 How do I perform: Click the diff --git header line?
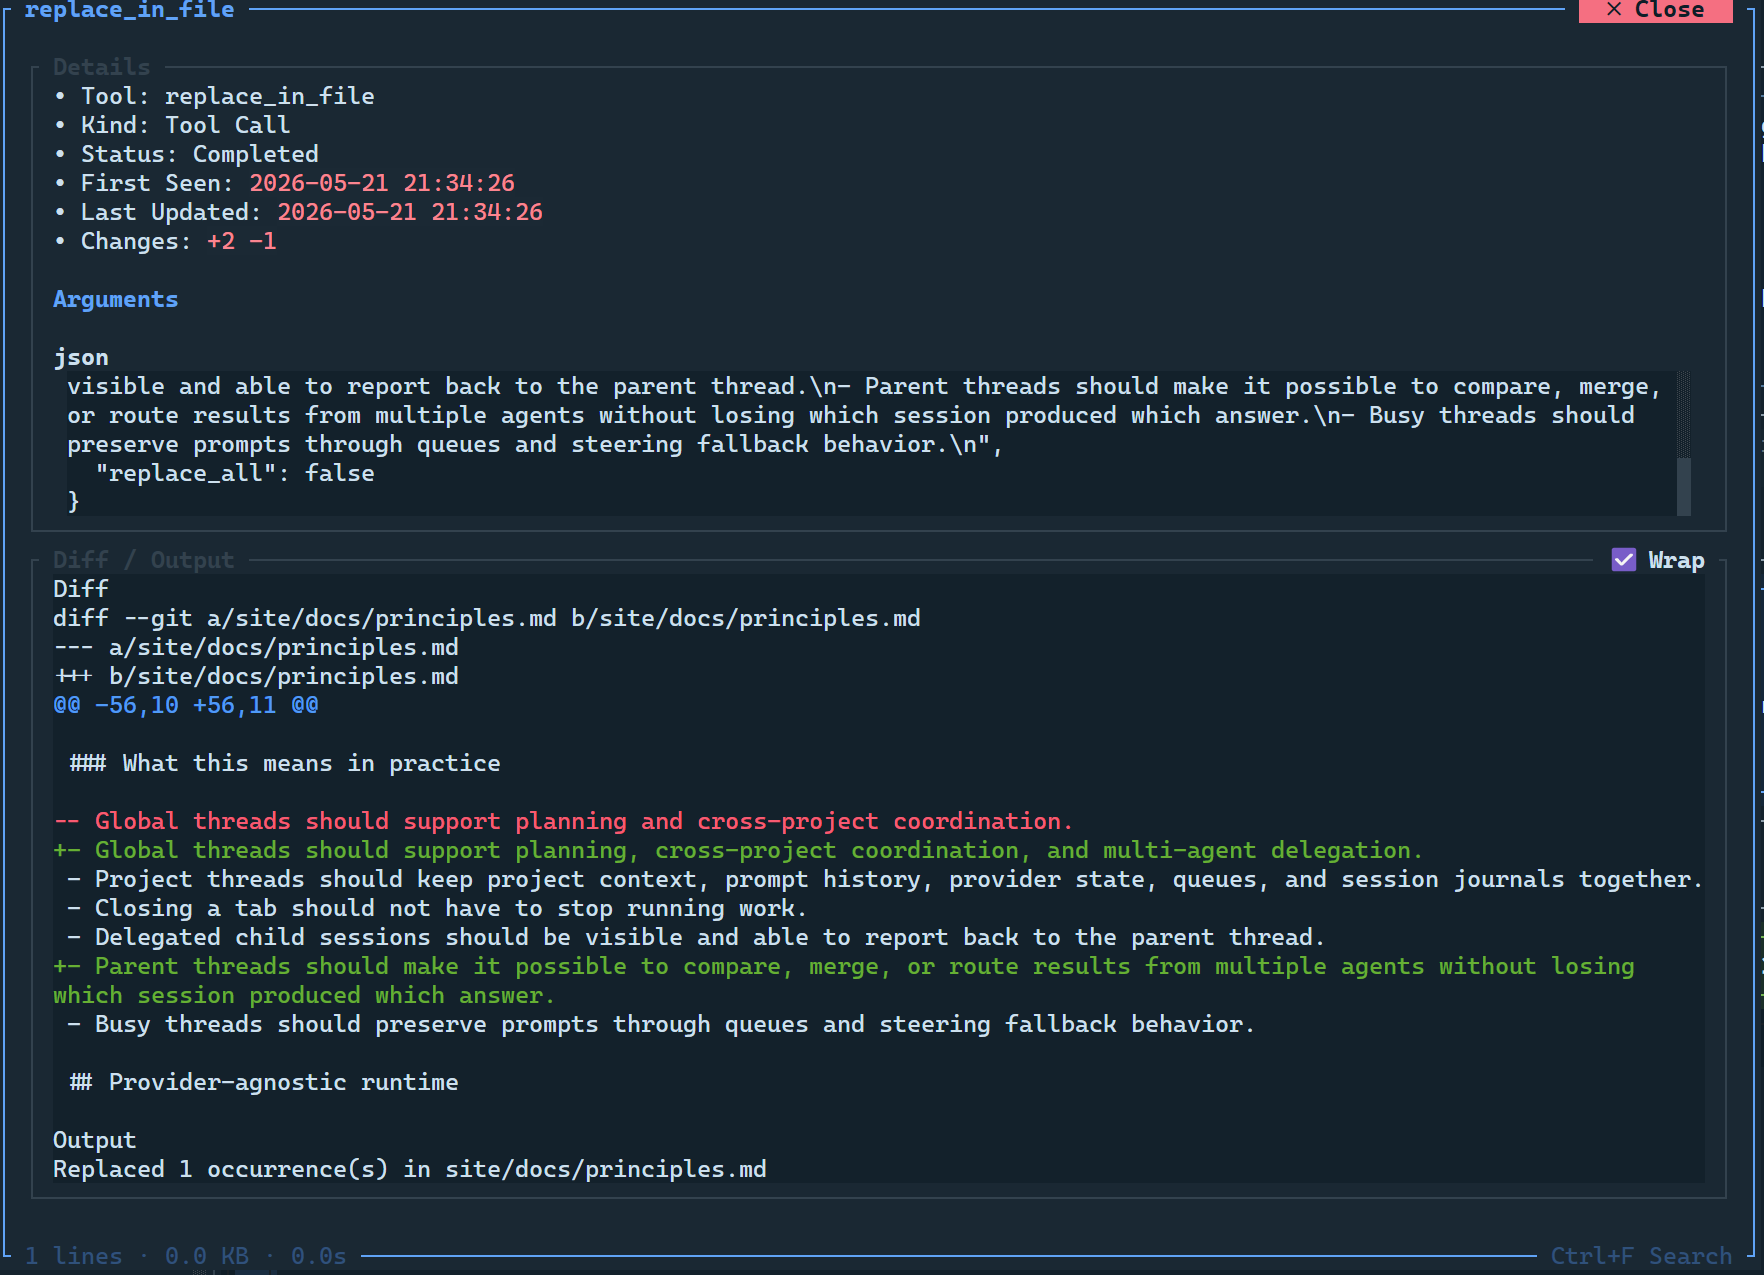487,618
